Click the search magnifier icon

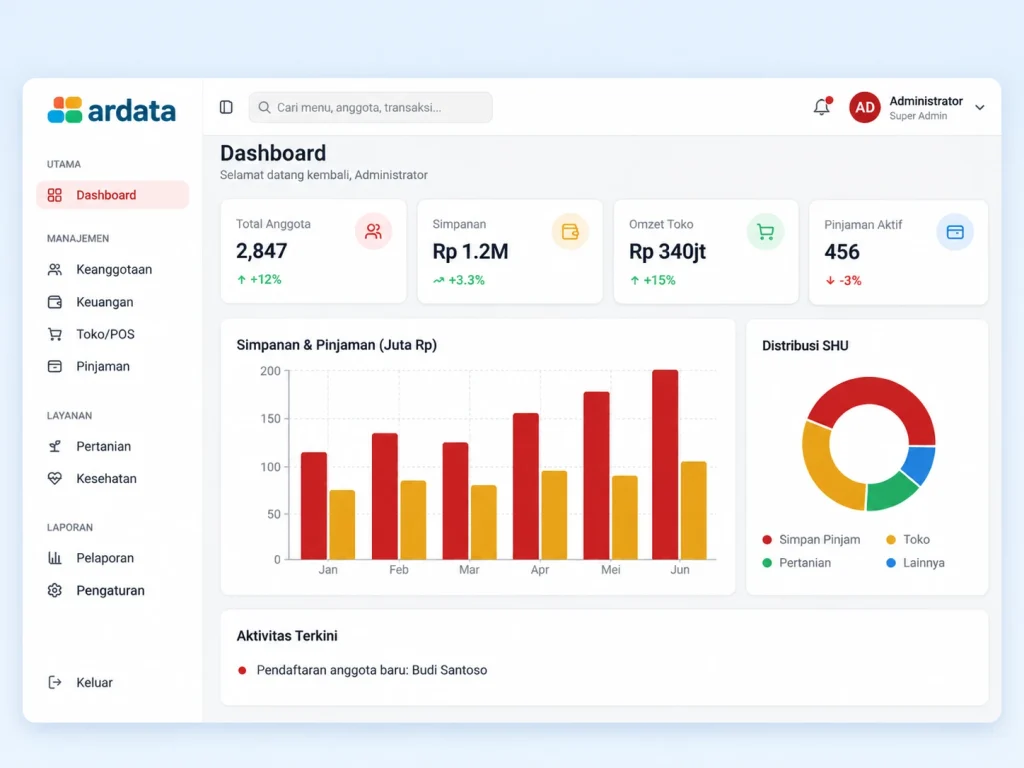[264, 107]
